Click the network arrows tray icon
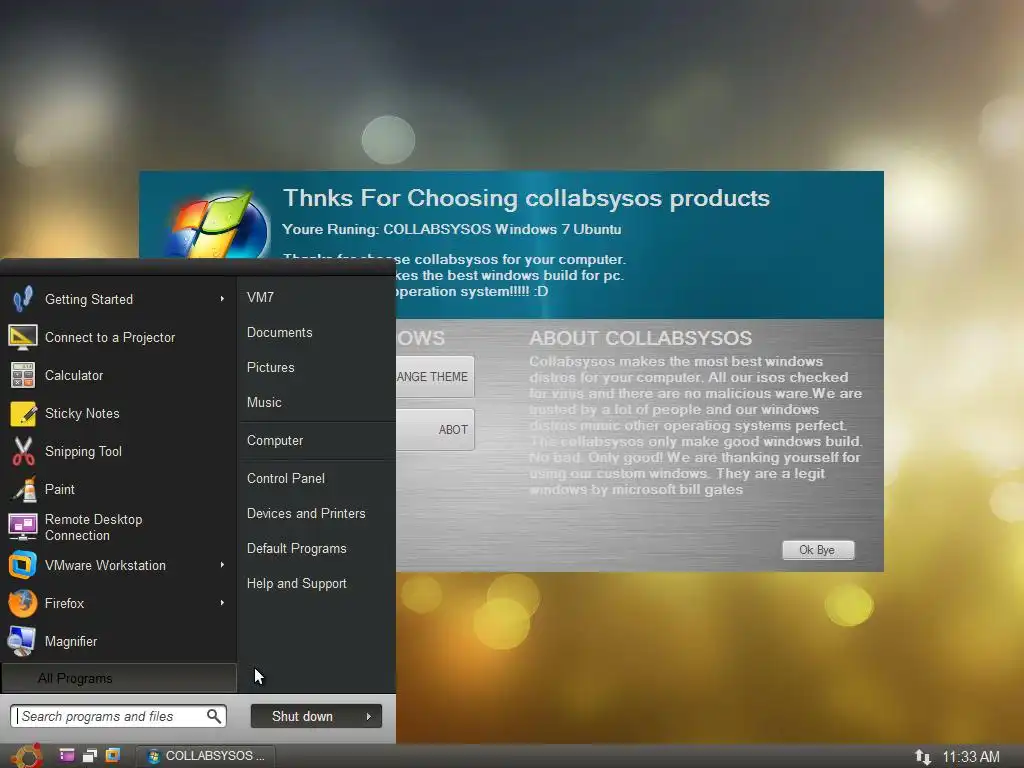This screenshot has width=1024, height=768. 922,757
